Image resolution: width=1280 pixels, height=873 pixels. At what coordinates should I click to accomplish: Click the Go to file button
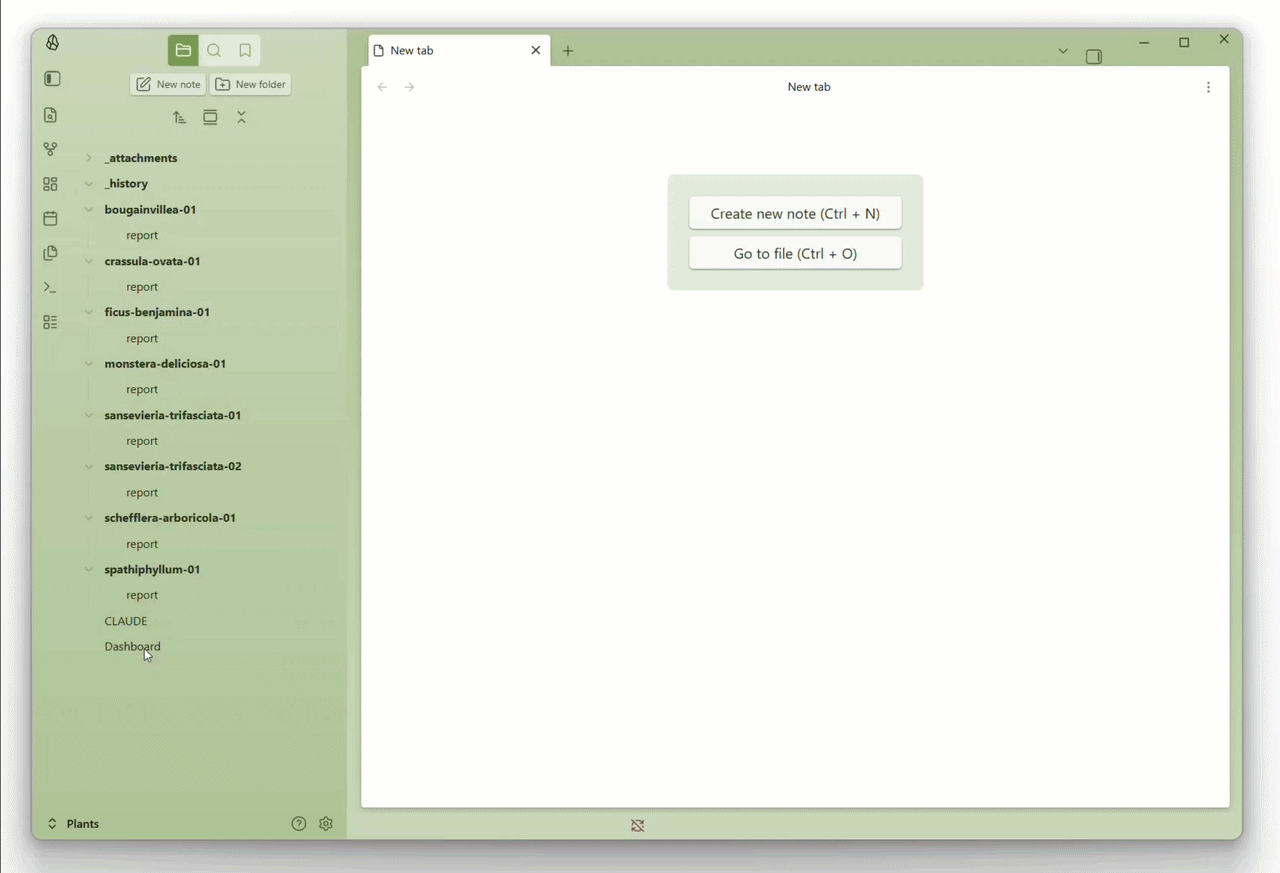point(795,254)
